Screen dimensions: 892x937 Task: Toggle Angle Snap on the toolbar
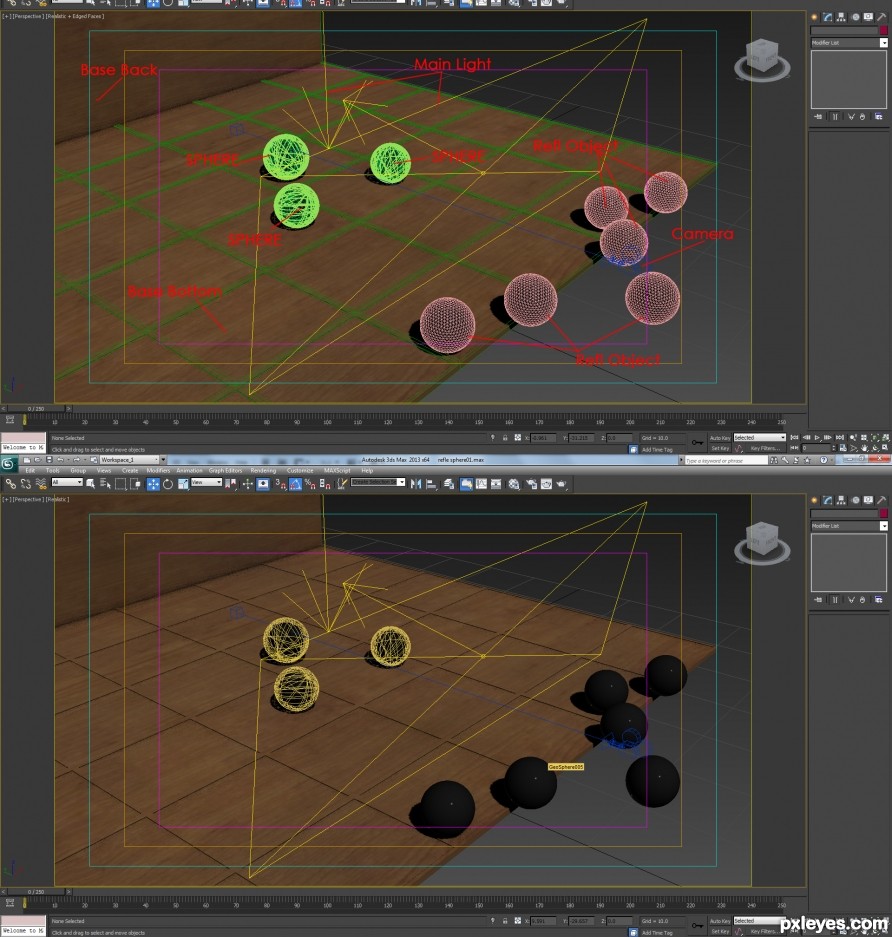coord(295,483)
